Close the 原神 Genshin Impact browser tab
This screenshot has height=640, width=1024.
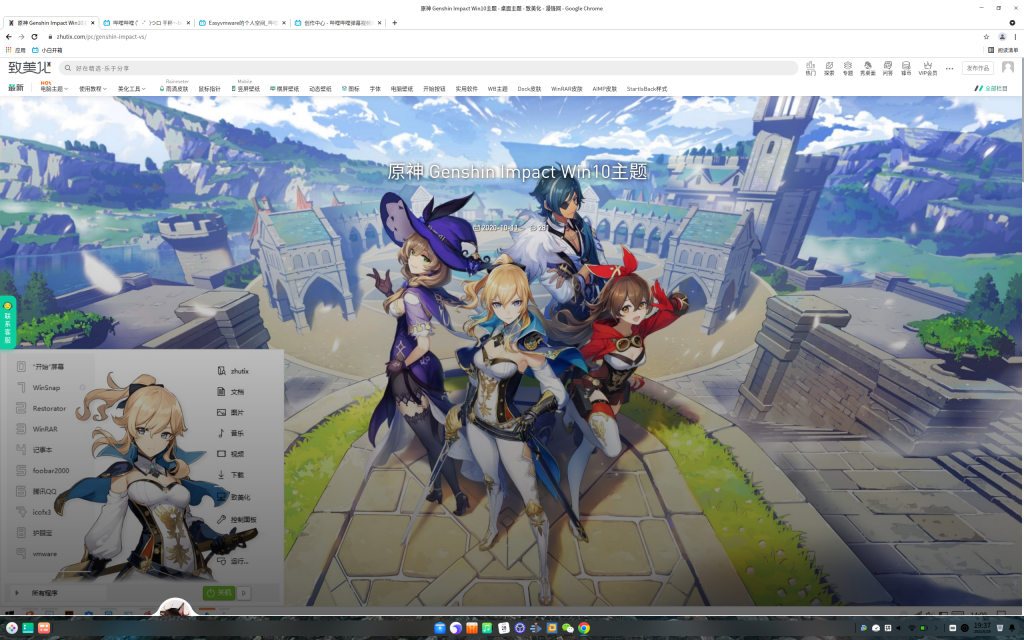(93, 23)
